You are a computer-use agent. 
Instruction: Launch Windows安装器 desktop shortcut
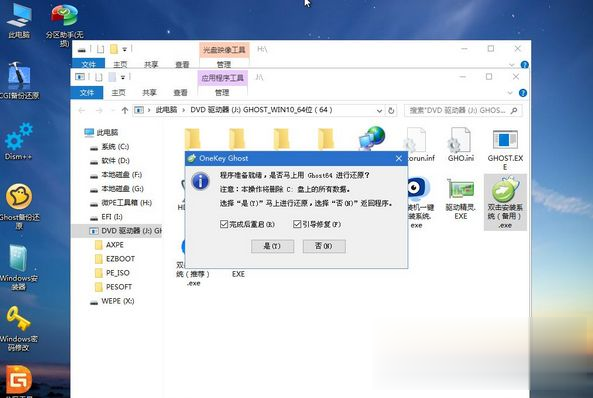click(x=19, y=267)
